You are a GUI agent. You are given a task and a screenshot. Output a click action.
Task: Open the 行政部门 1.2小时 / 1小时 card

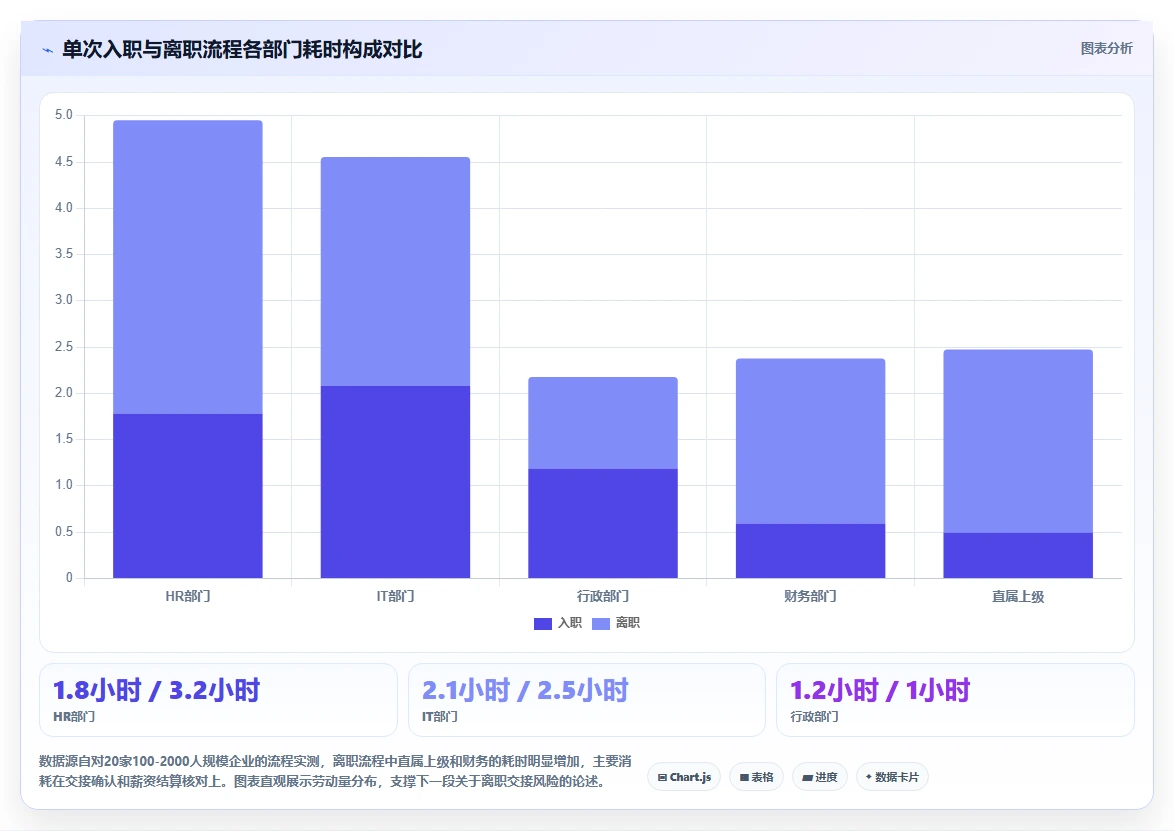(955, 700)
